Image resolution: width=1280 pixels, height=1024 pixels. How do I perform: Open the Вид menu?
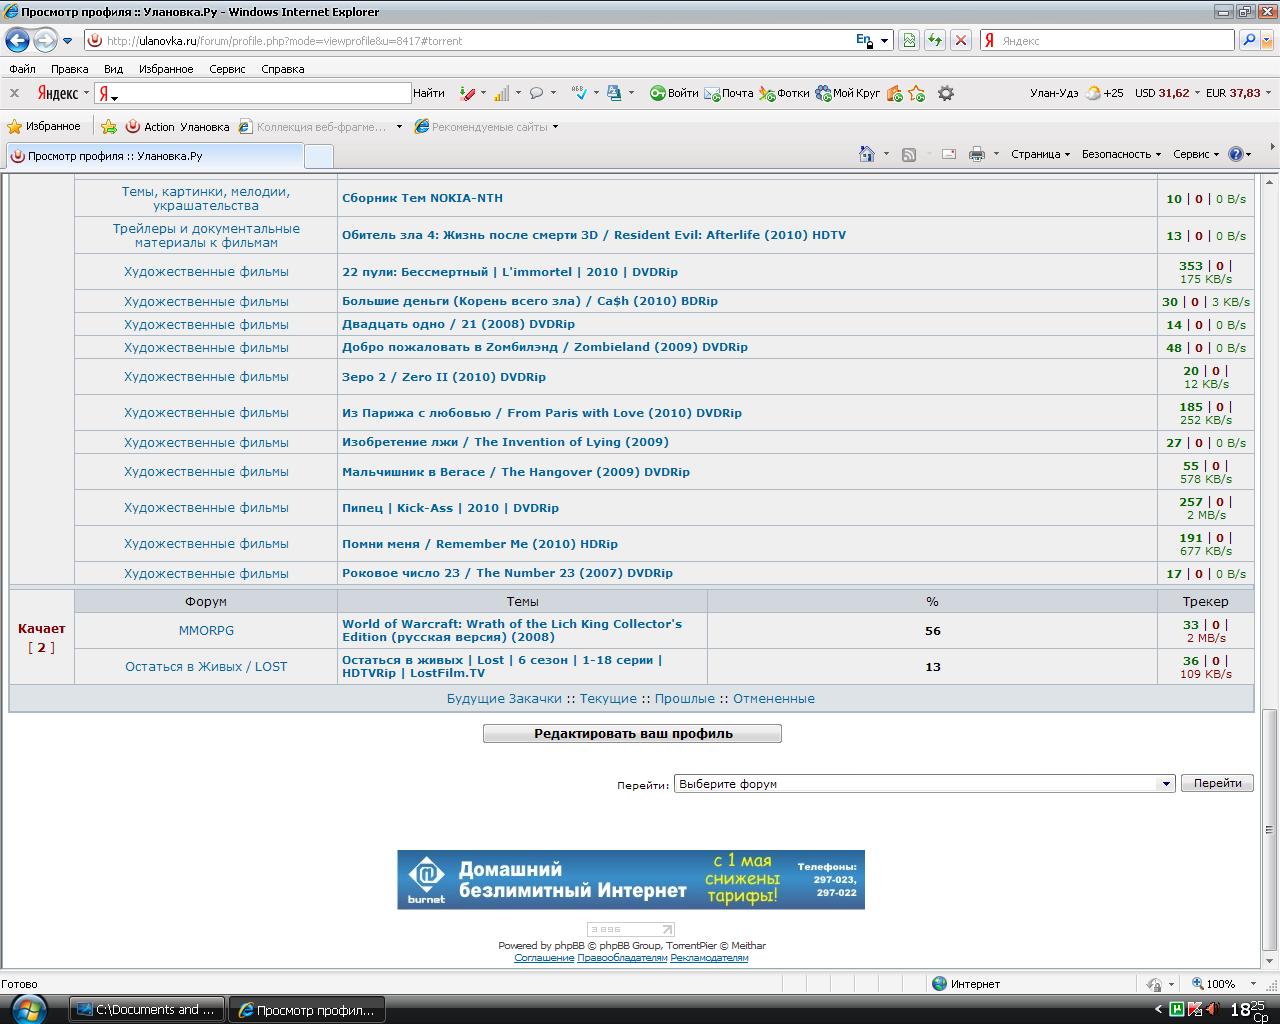(x=114, y=69)
